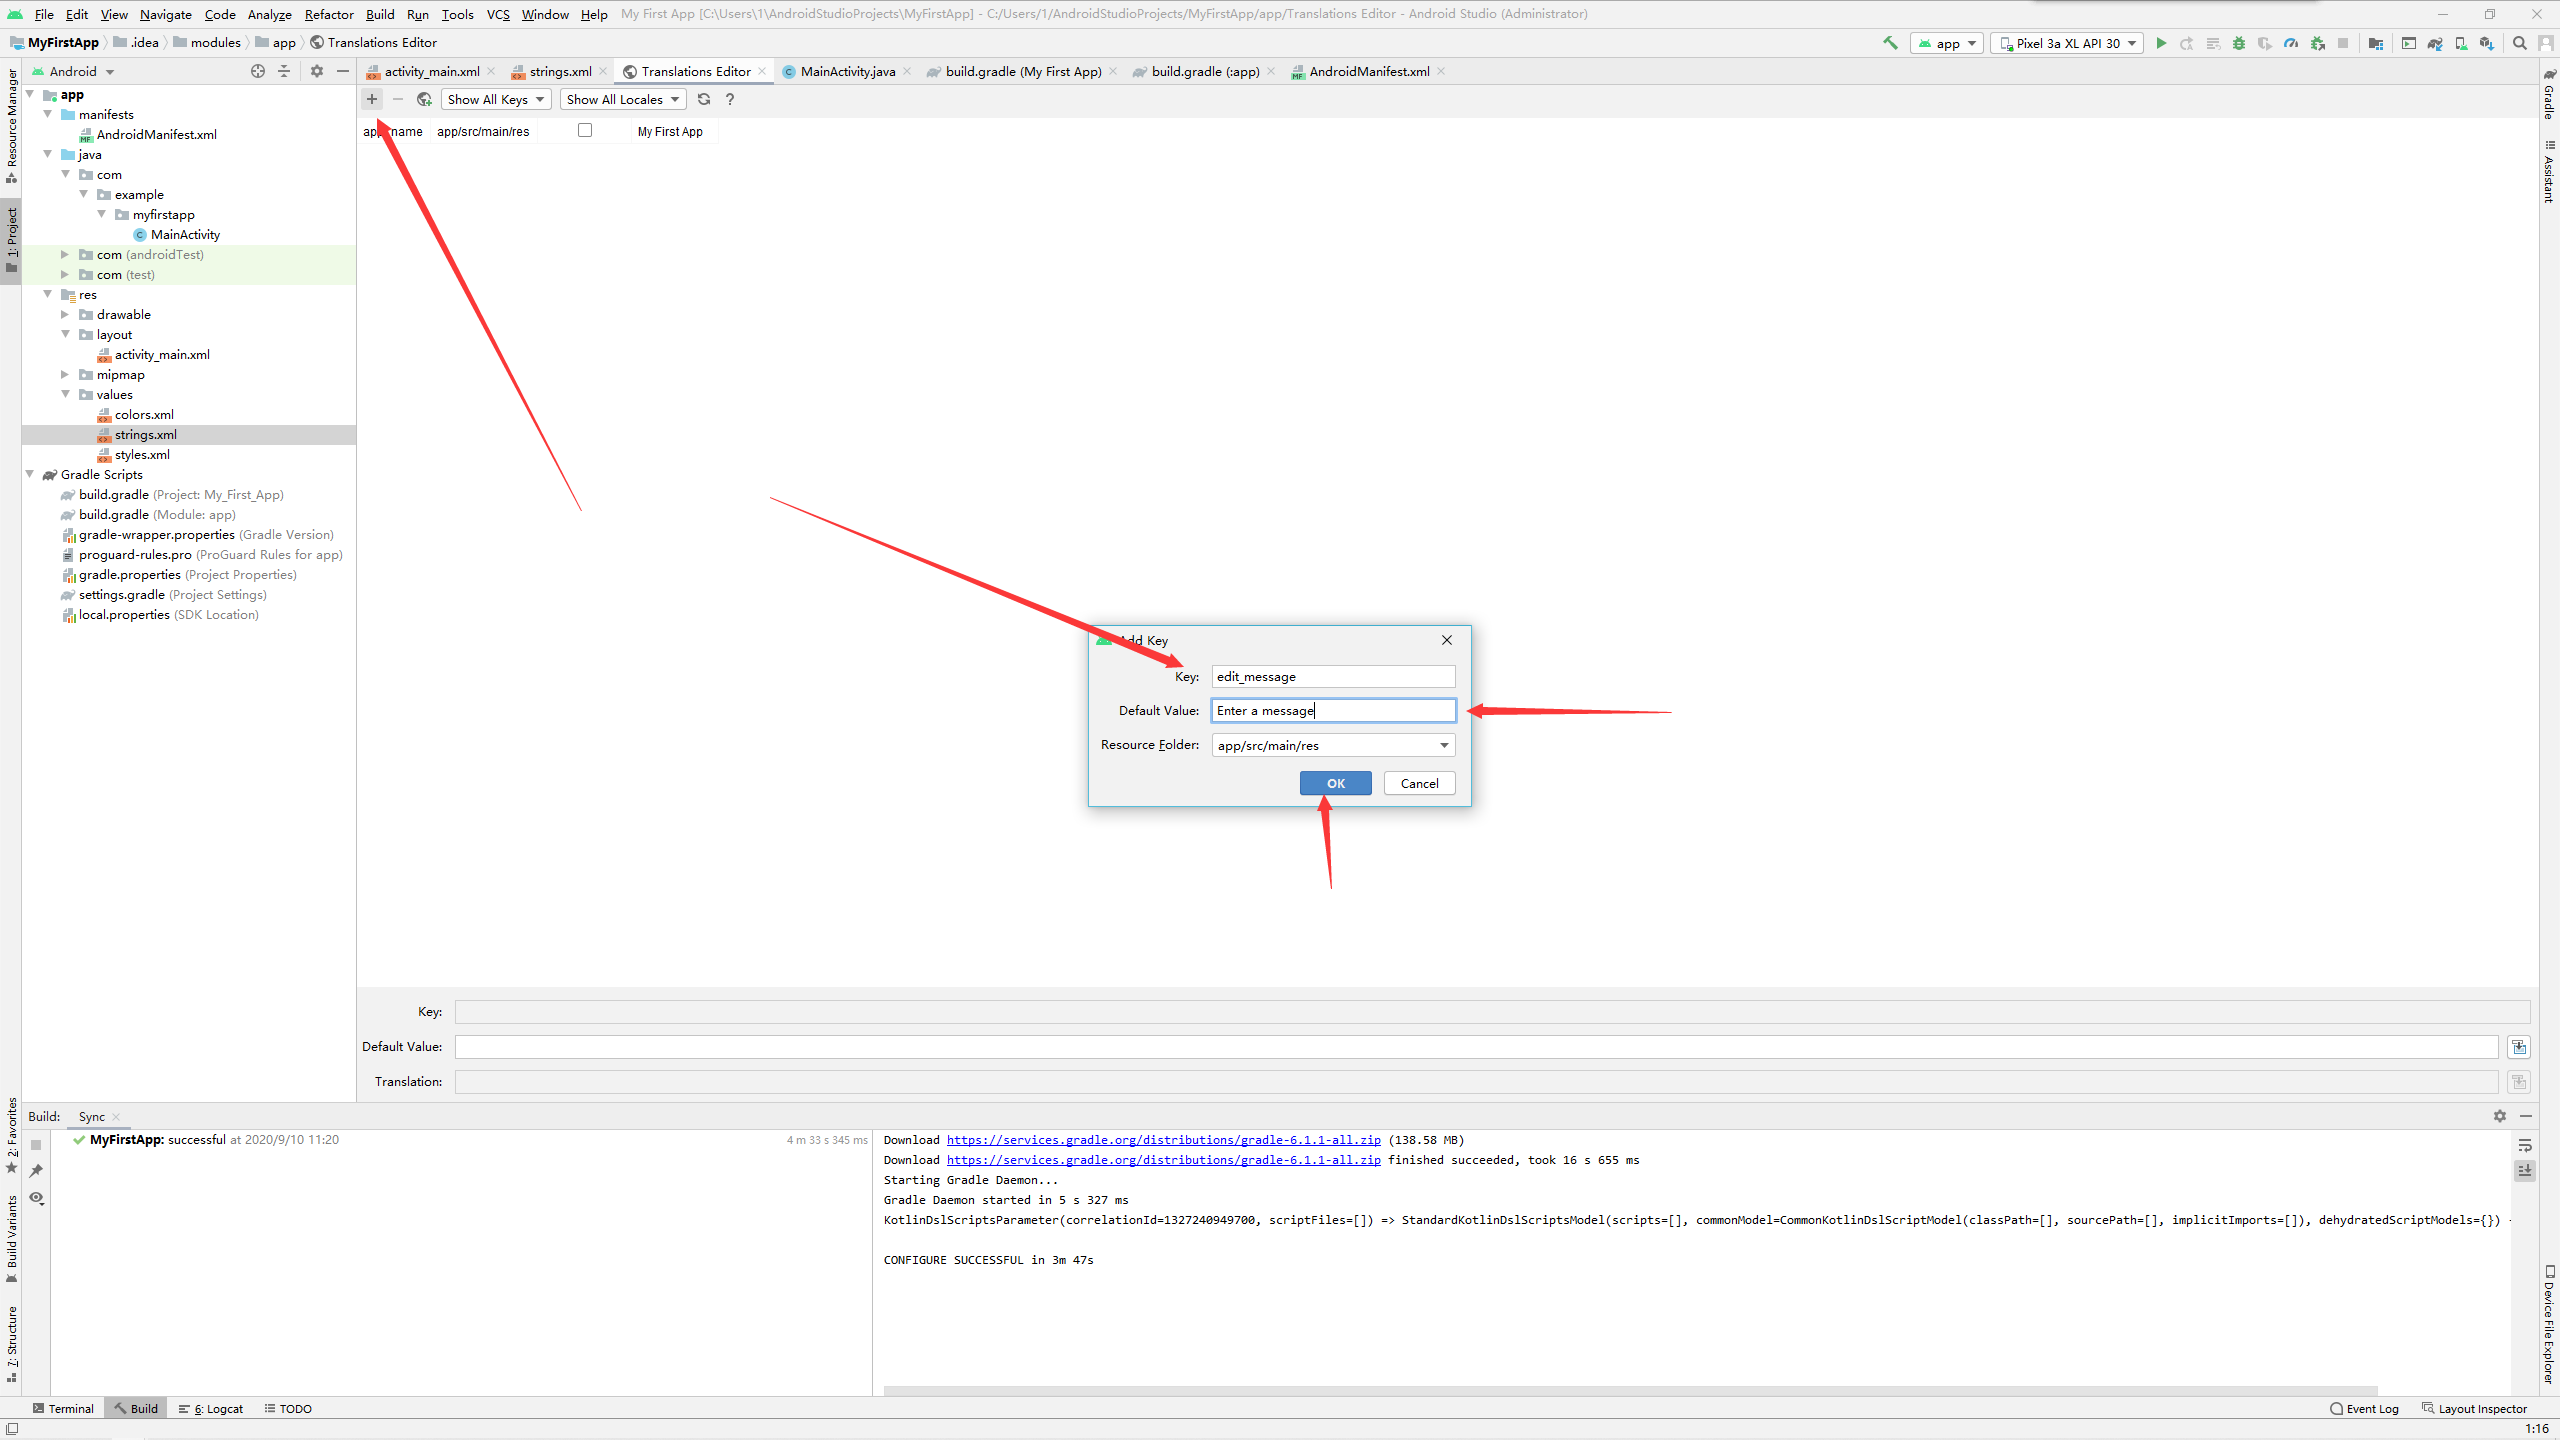This screenshot has height=1440, width=2560.
Task: Click the Add Locale globe icon
Action: [x=424, y=99]
